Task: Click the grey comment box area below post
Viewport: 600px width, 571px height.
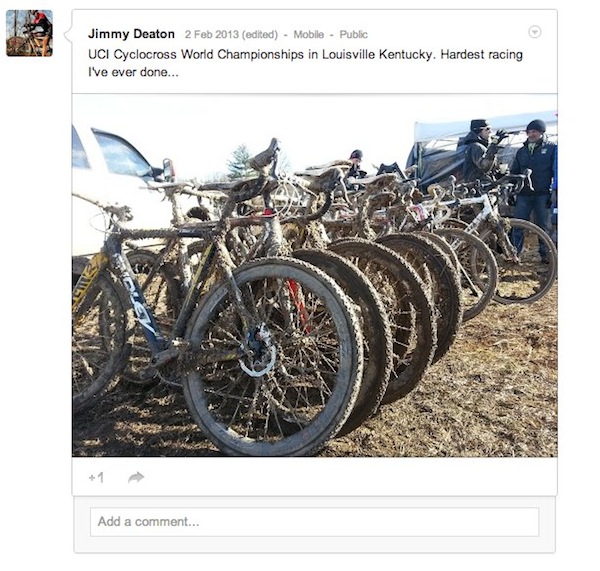Action: click(x=315, y=524)
